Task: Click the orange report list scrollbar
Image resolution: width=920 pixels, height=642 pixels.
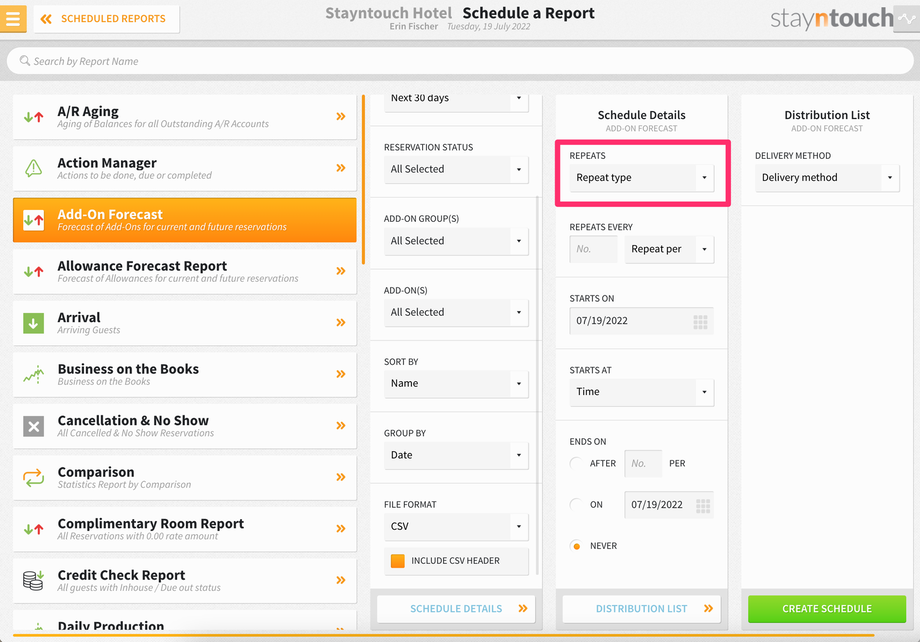Action: point(364,180)
